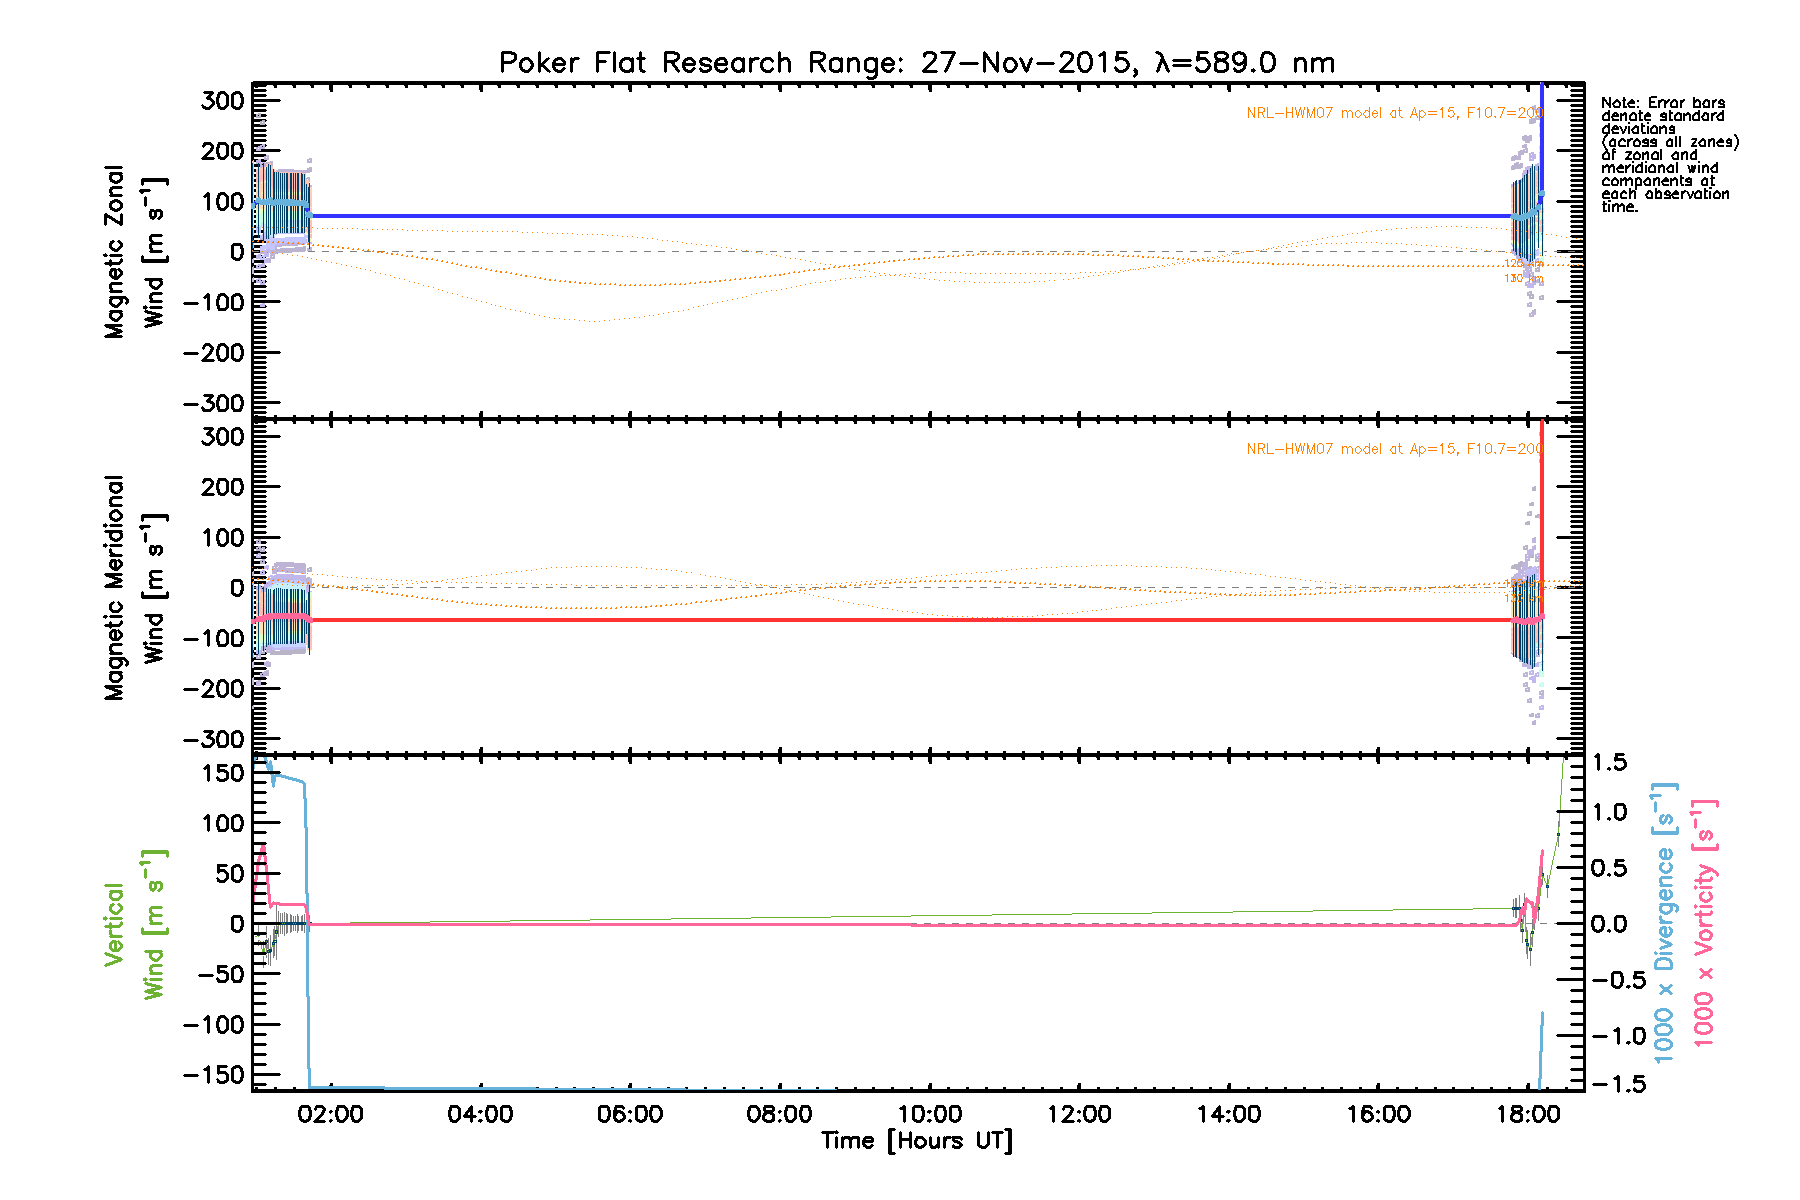Click the 1.5 tick on the right axis
Image resolution: width=1800 pixels, height=1200 pixels.
1610,763
